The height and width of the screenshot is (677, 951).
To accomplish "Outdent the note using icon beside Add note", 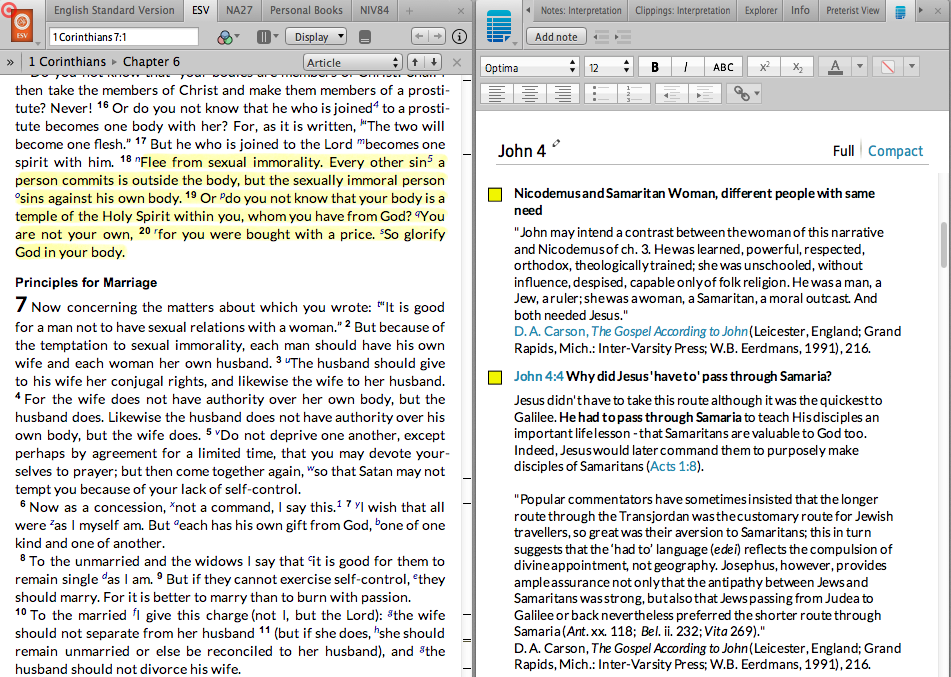I will (x=601, y=37).
